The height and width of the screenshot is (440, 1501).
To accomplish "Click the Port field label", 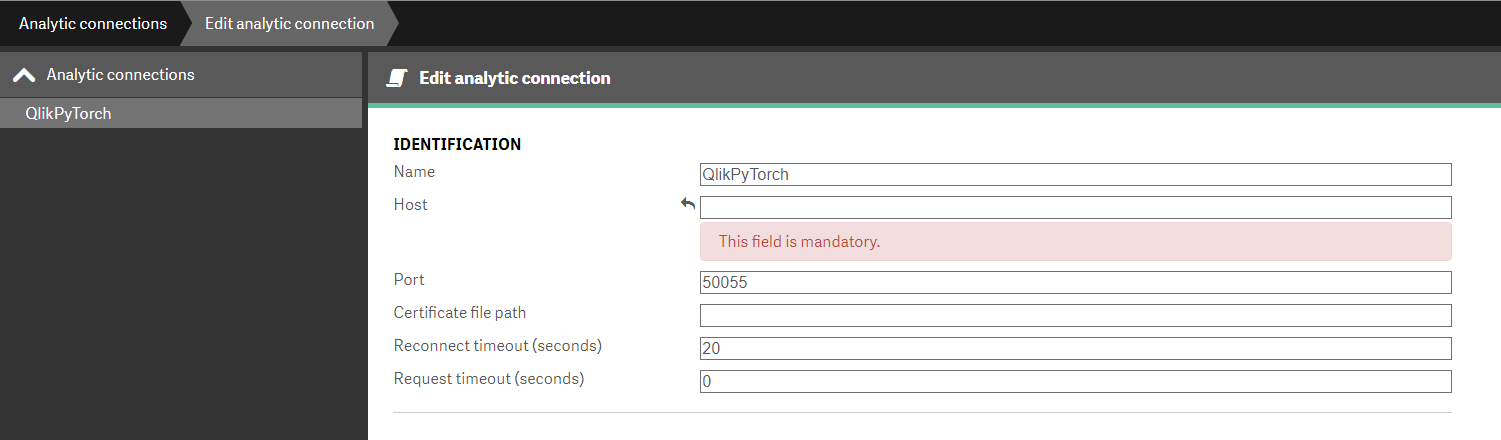I will click(409, 280).
